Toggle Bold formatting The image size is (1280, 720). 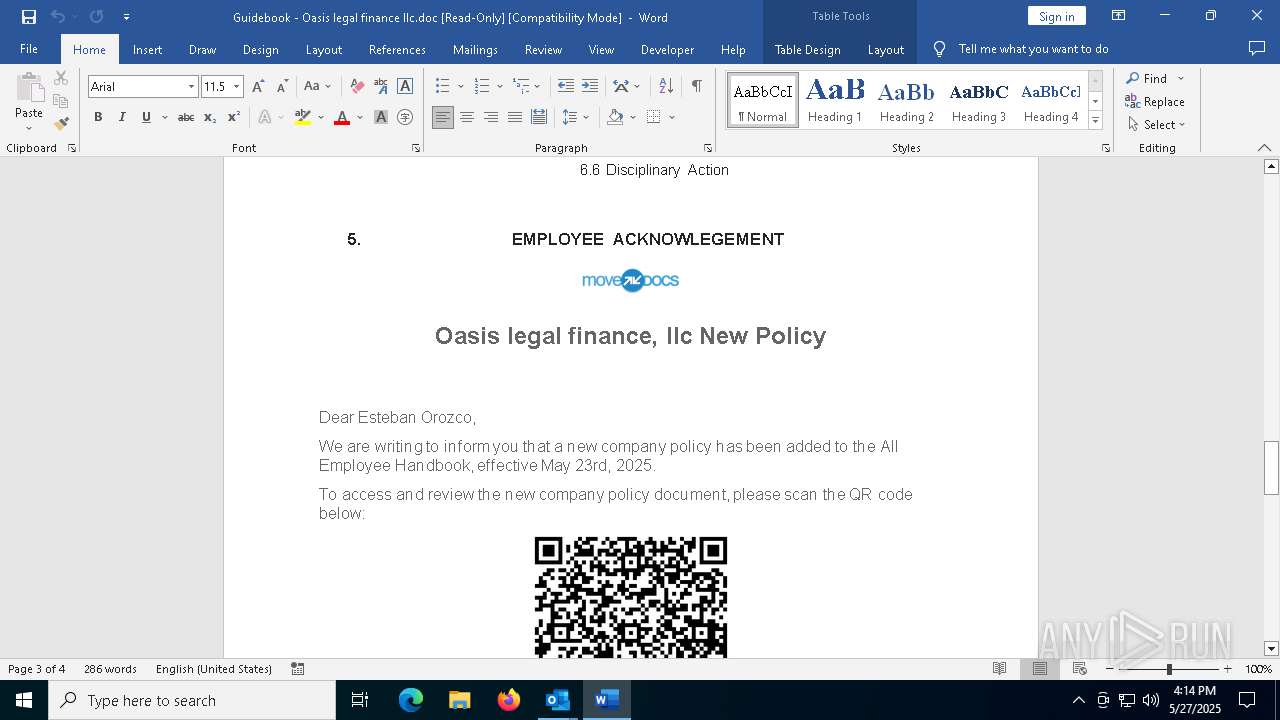click(x=98, y=117)
